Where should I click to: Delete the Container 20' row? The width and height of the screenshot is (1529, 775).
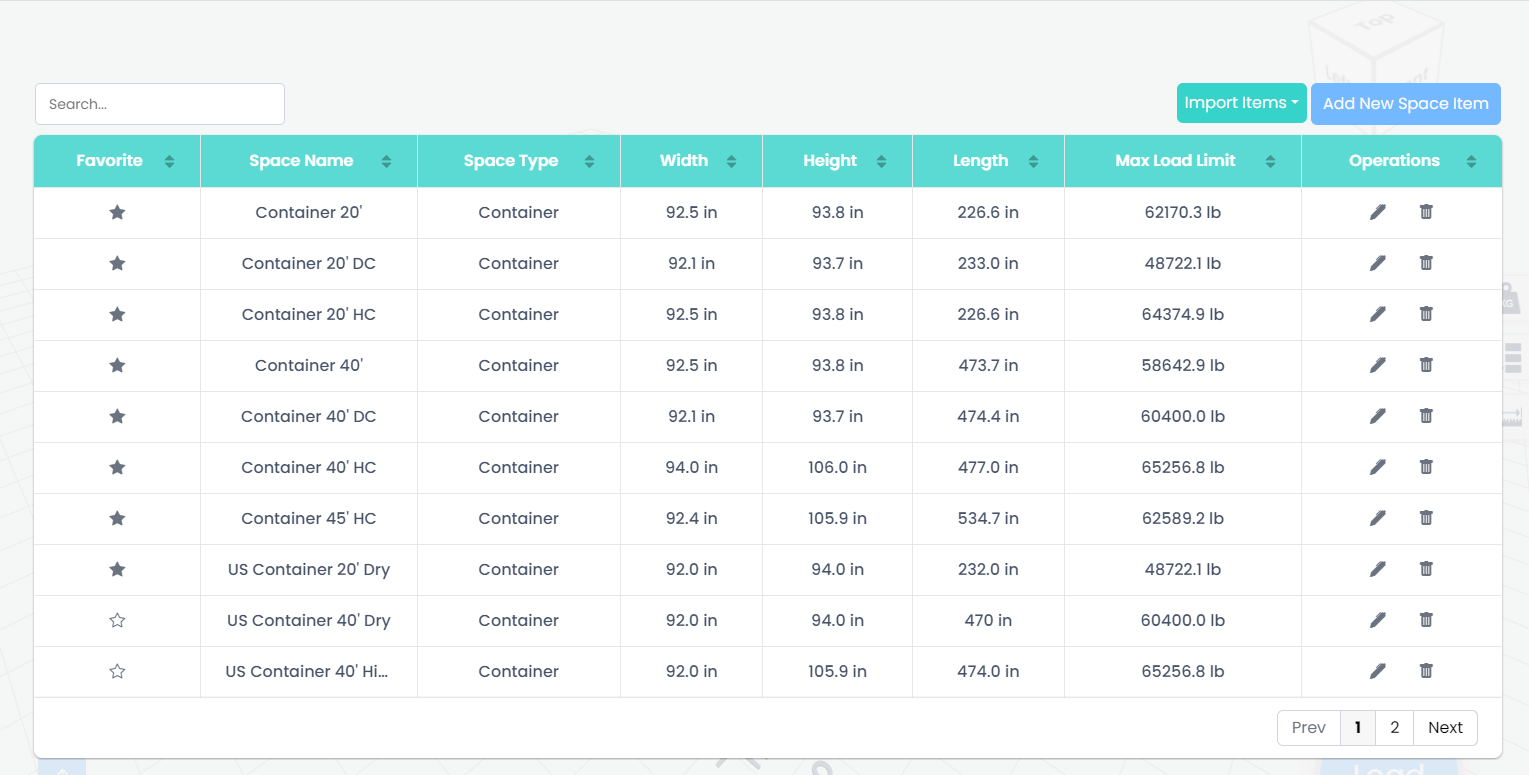click(1426, 211)
